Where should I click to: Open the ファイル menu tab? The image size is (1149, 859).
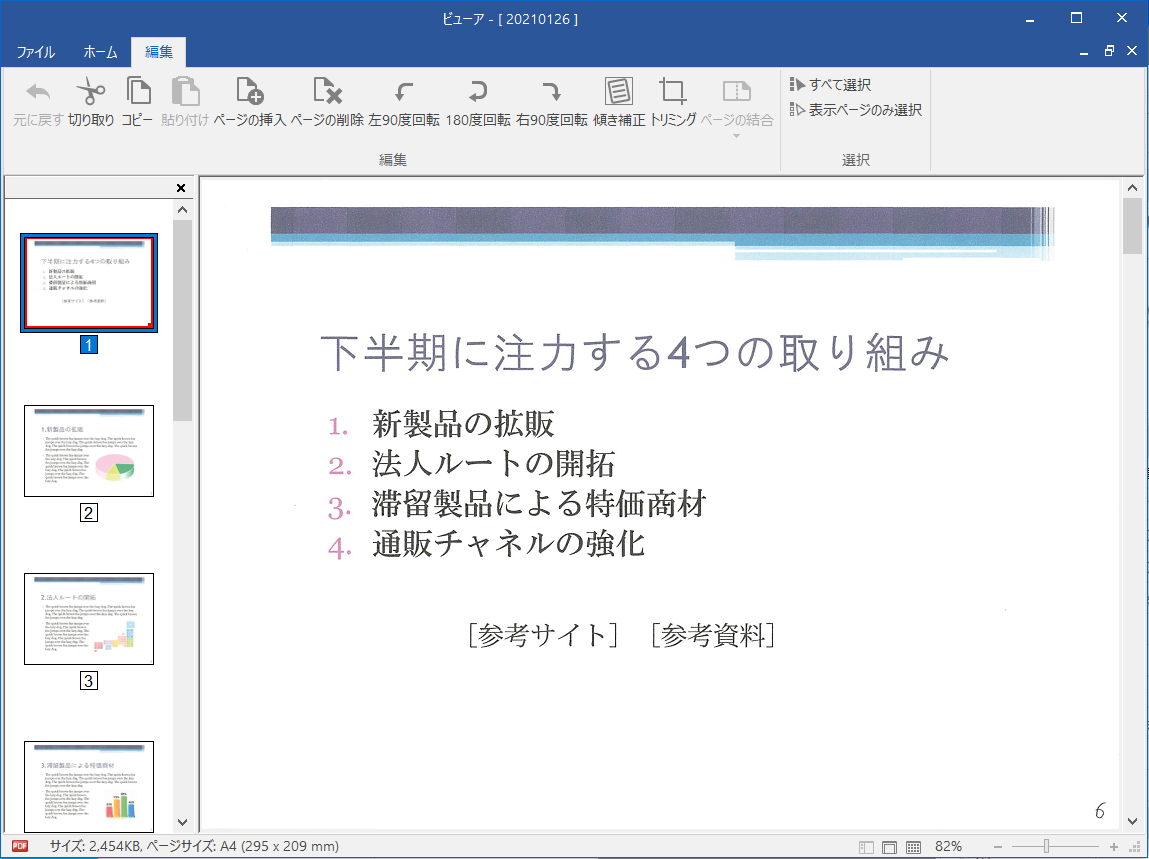(x=35, y=52)
